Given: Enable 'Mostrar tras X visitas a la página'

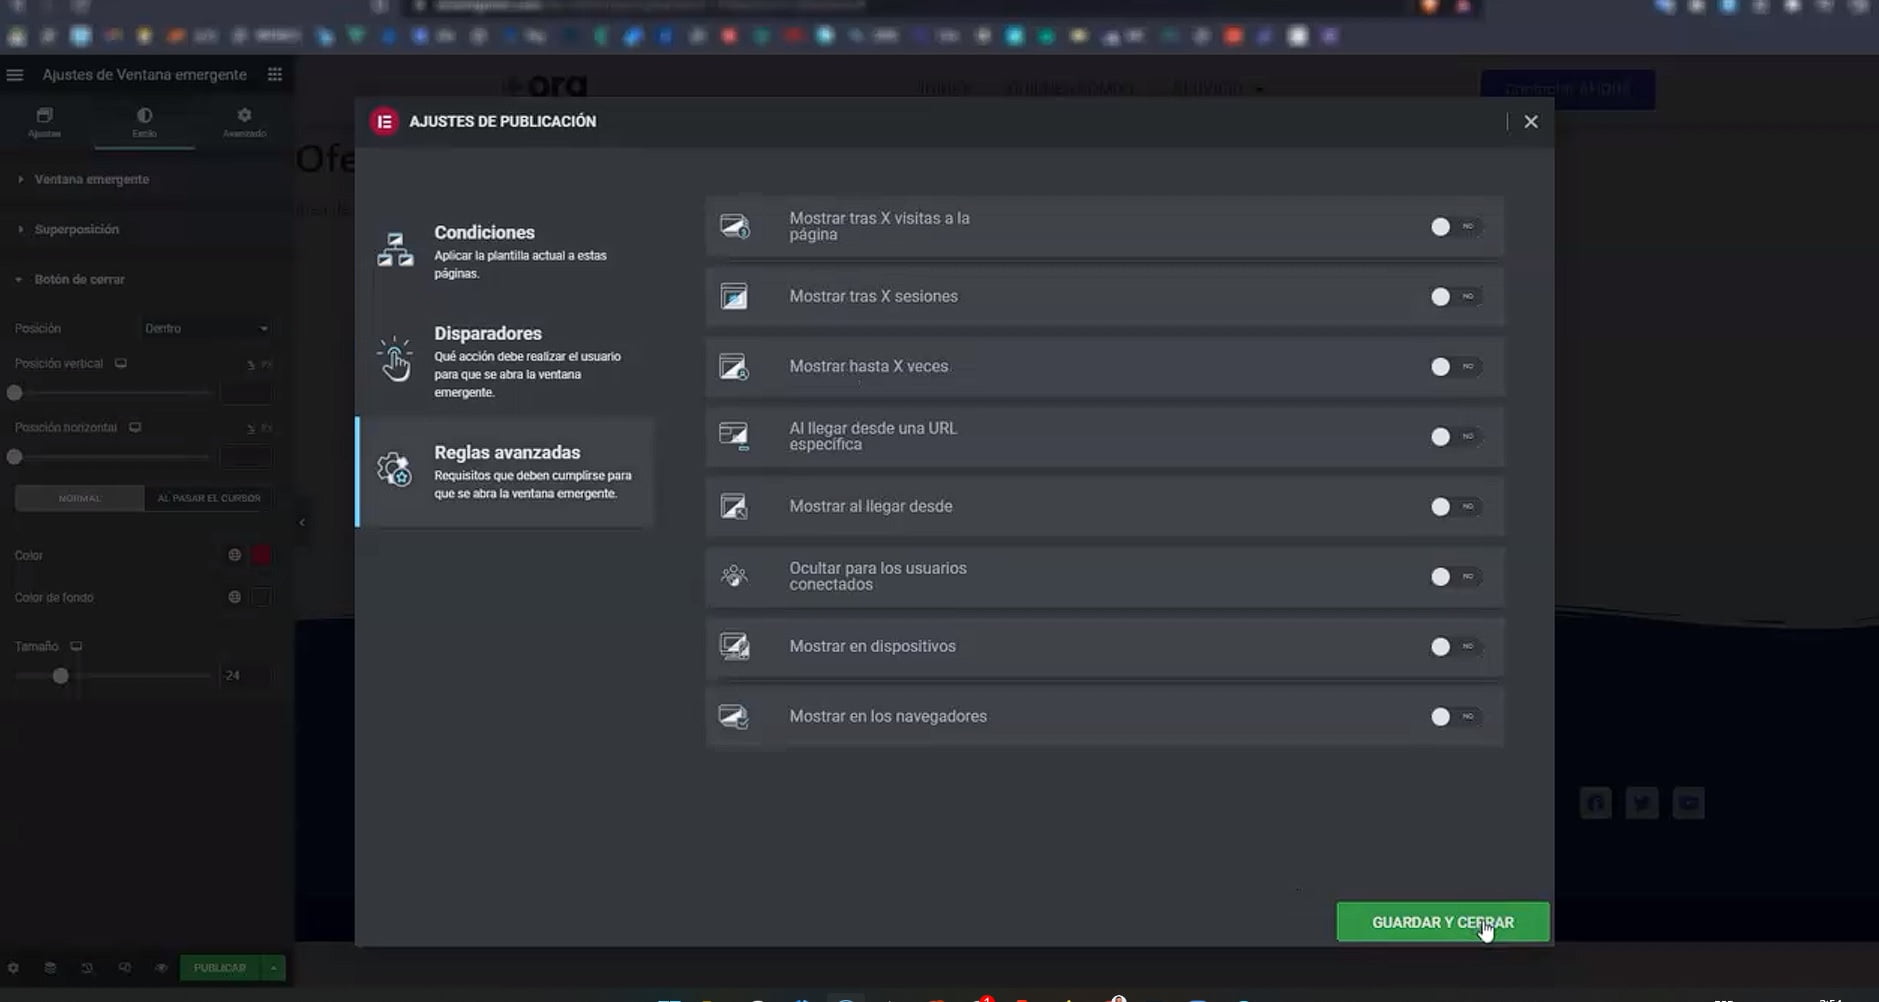Looking at the screenshot, I should tap(1454, 227).
